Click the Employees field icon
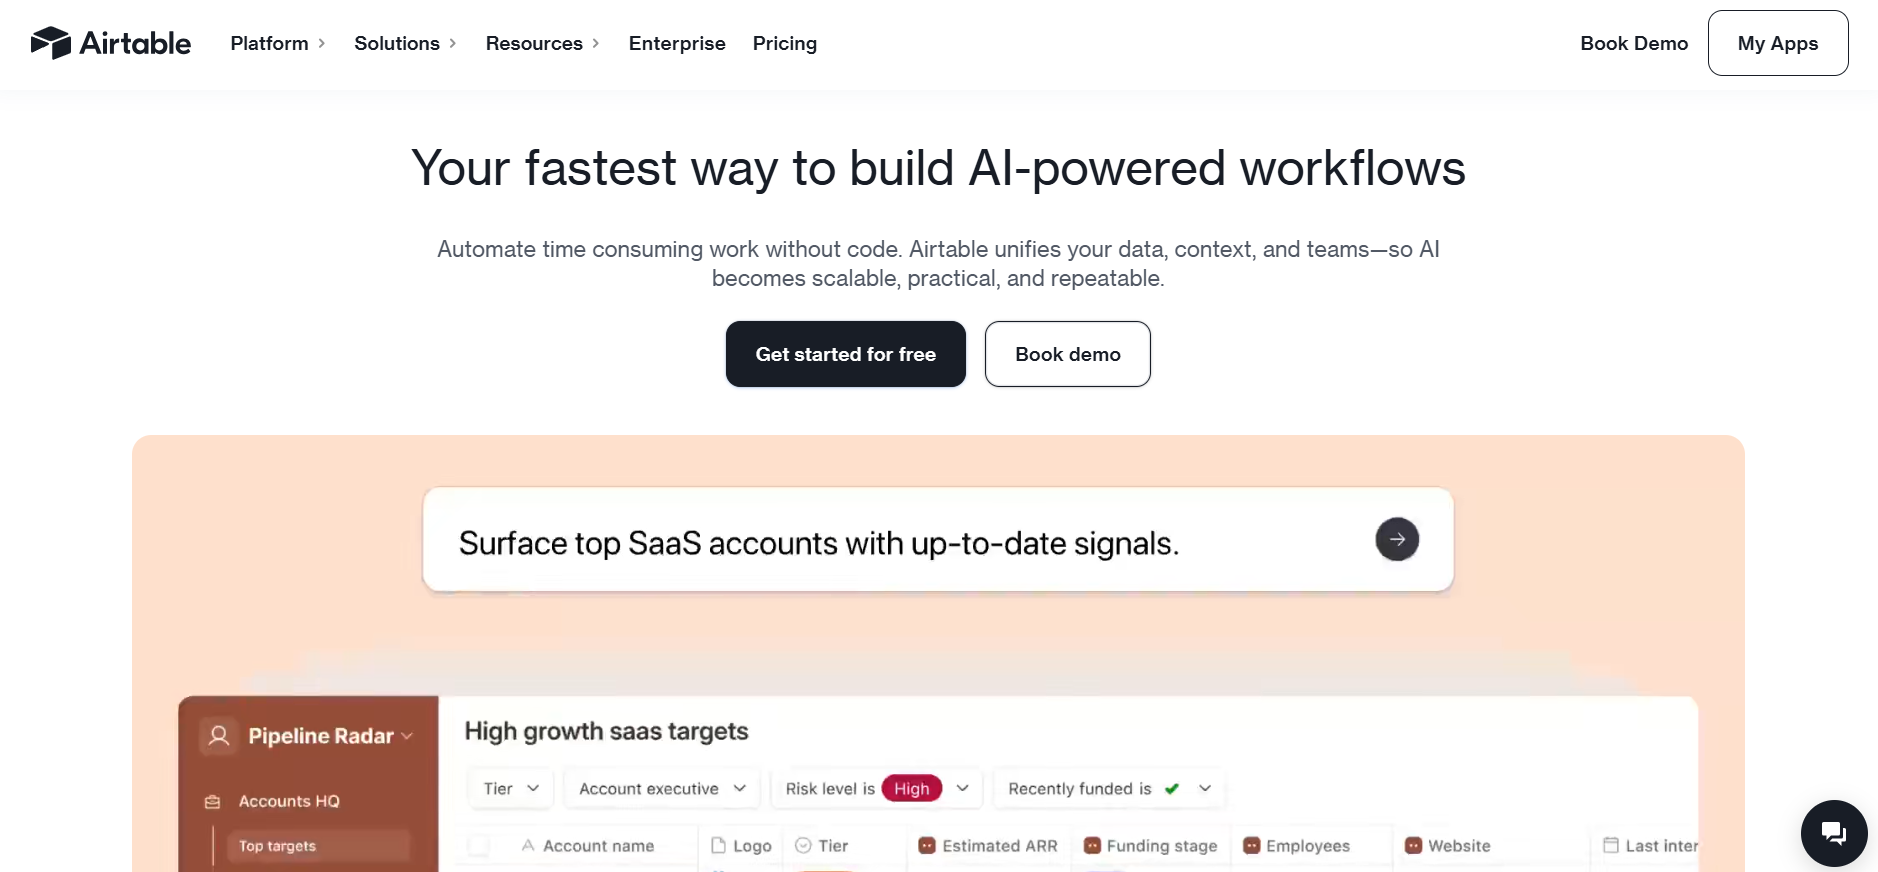 [1251, 846]
